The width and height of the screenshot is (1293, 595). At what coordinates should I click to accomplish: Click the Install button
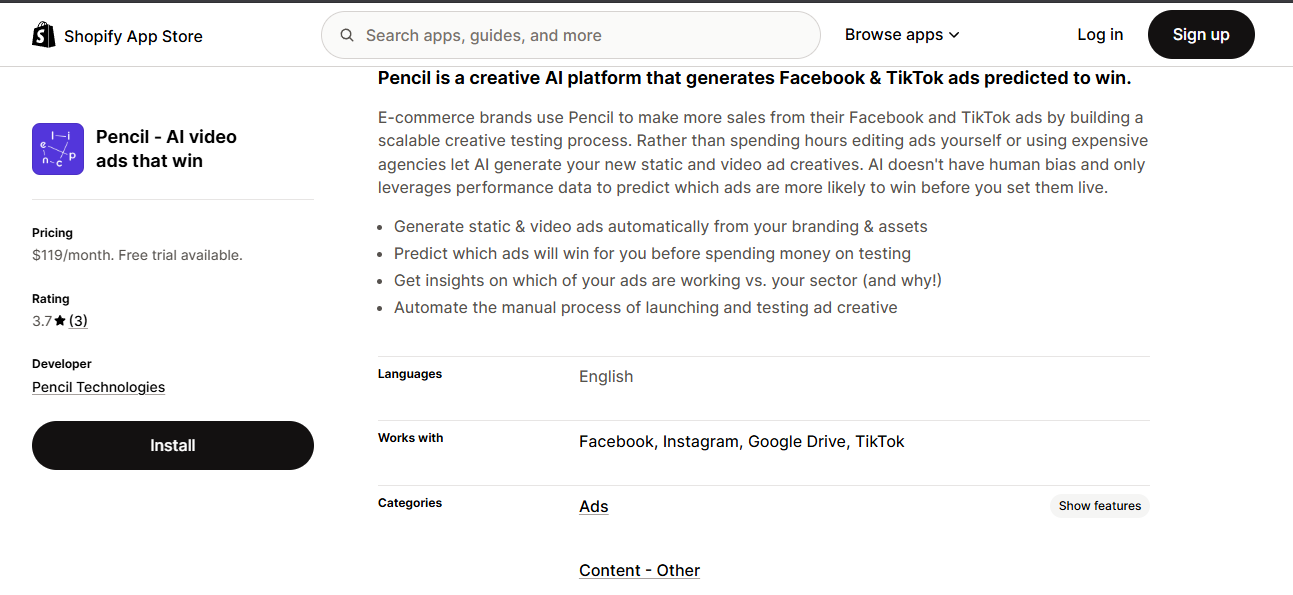[x=173, y=445]
